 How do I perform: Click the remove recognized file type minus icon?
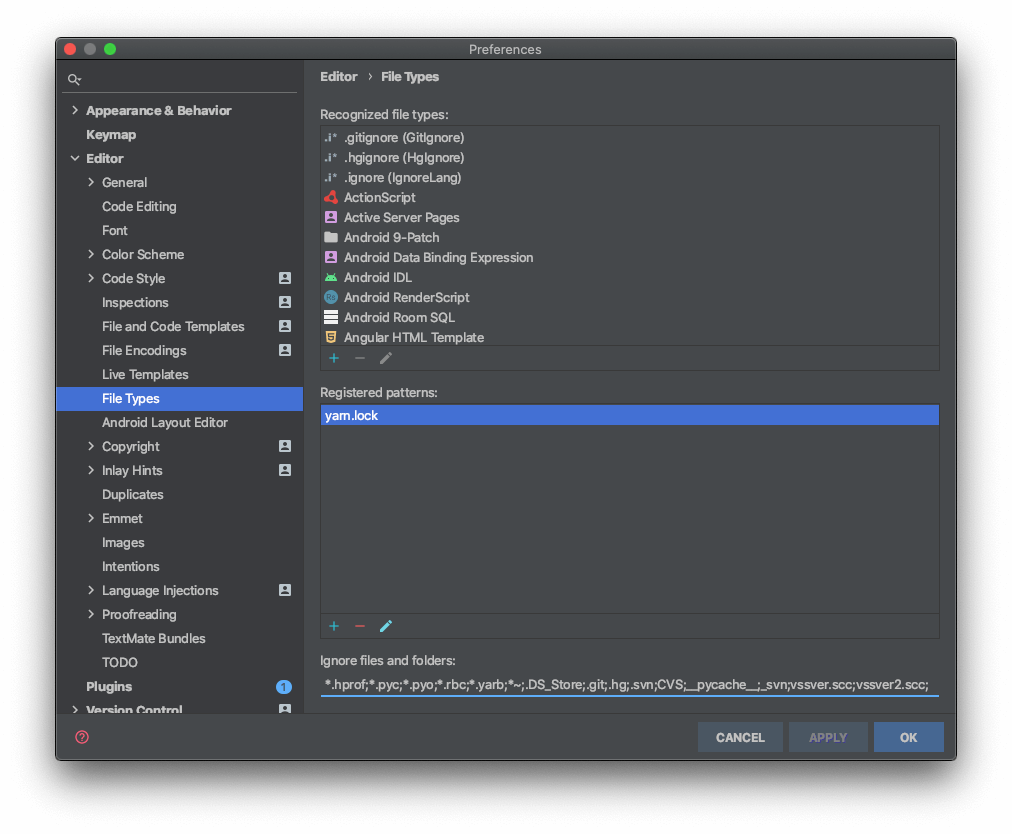360,358
